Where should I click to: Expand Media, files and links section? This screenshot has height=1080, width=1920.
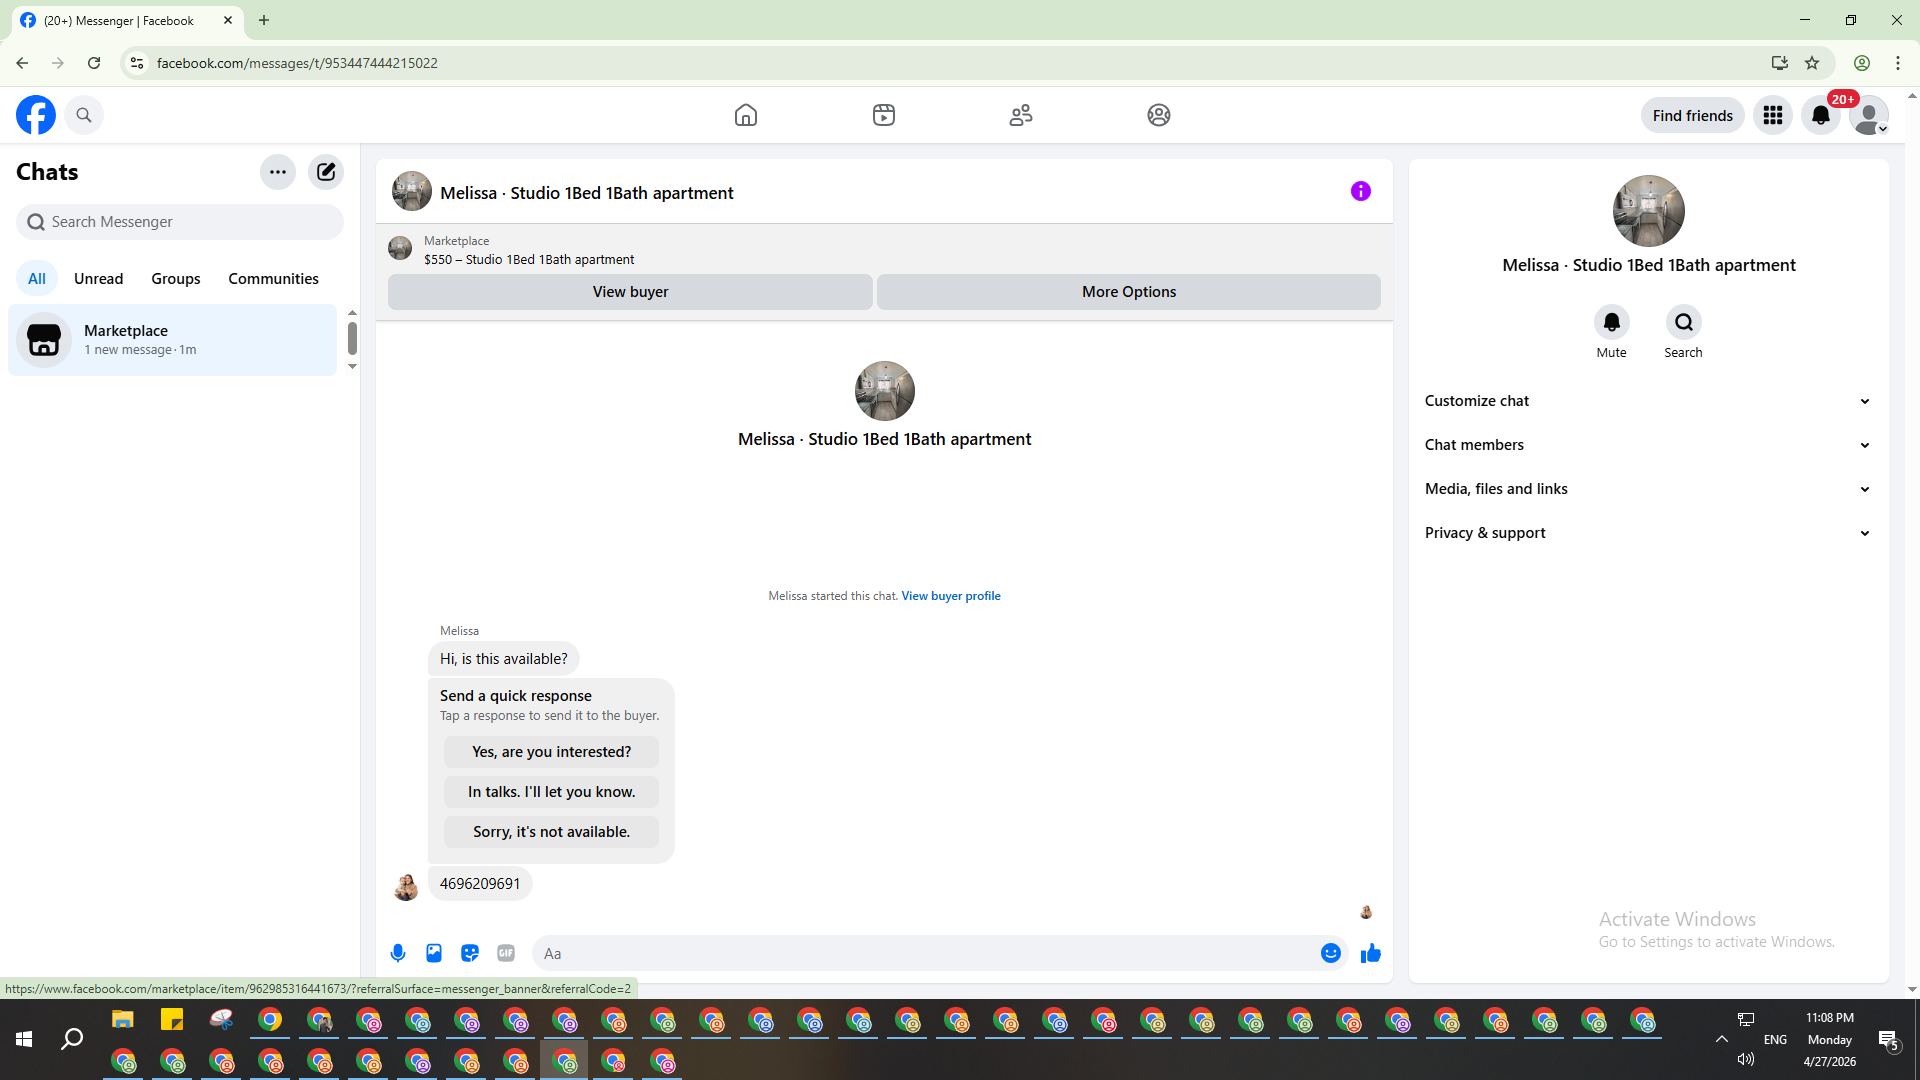[x=1649, y=489]
